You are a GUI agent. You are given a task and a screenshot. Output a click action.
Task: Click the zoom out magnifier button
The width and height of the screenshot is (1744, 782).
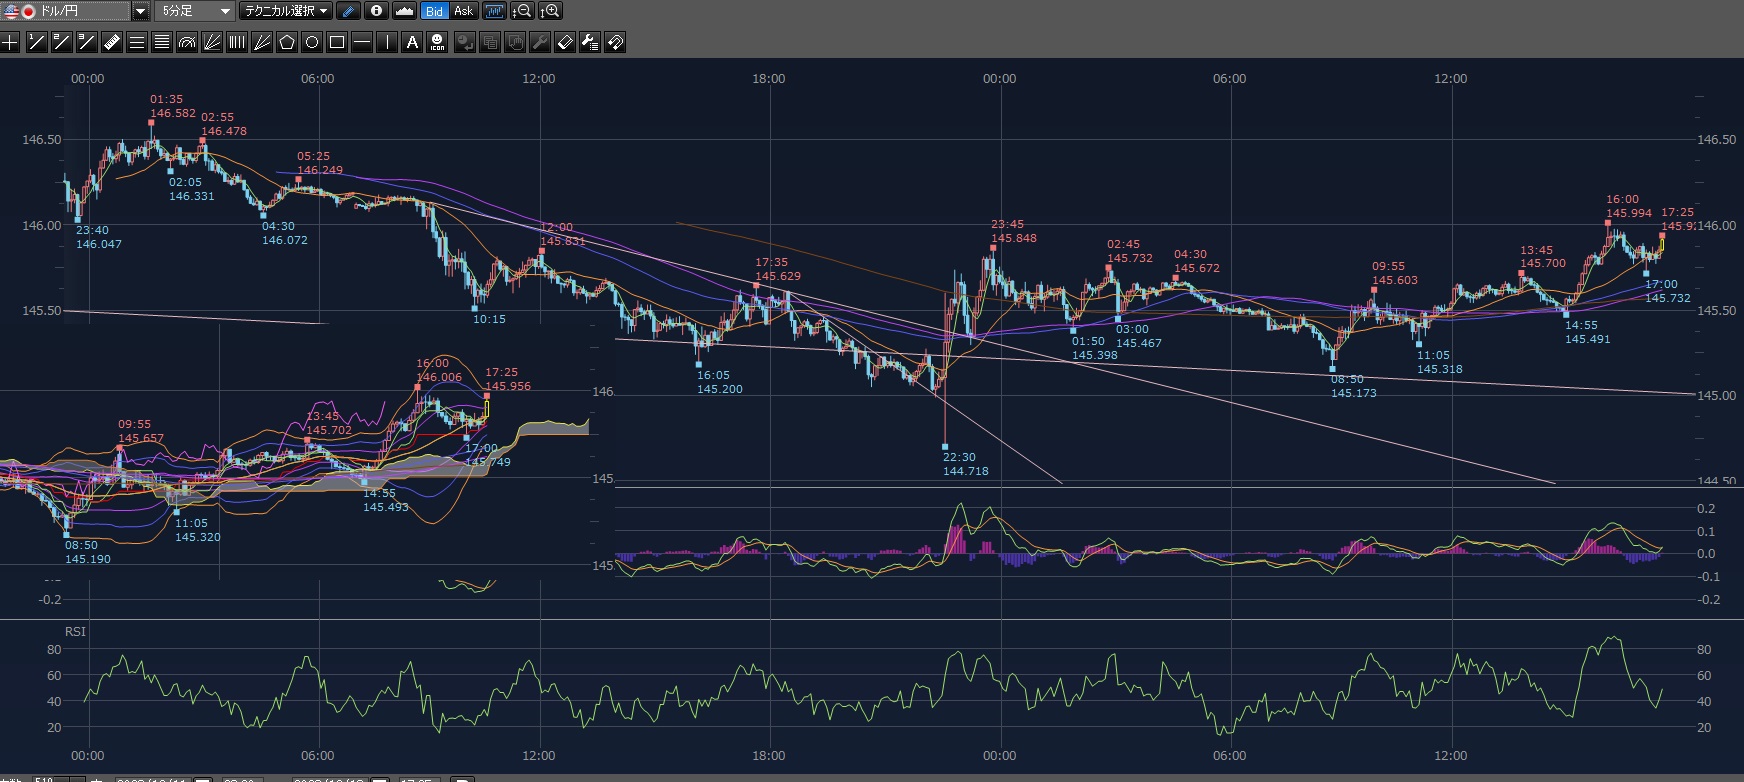[x=522, y=11]
